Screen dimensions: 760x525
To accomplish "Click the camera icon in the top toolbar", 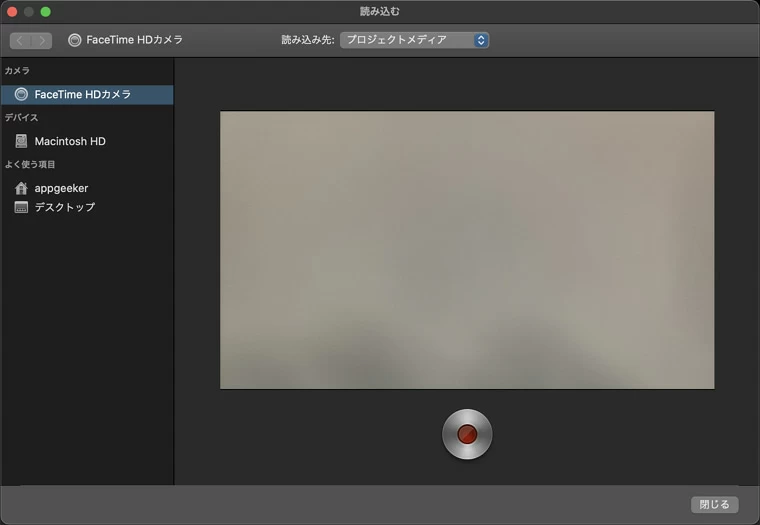I will pyautogui.click(x=75, y=40).
